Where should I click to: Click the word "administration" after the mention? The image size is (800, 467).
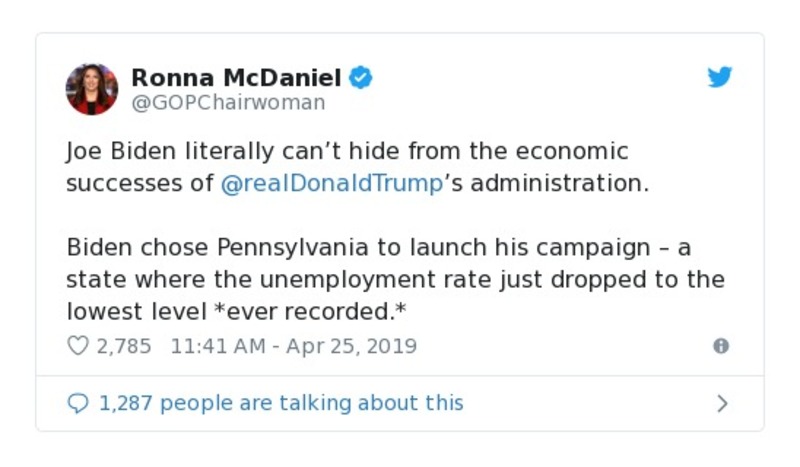click(x=558, y=185)
